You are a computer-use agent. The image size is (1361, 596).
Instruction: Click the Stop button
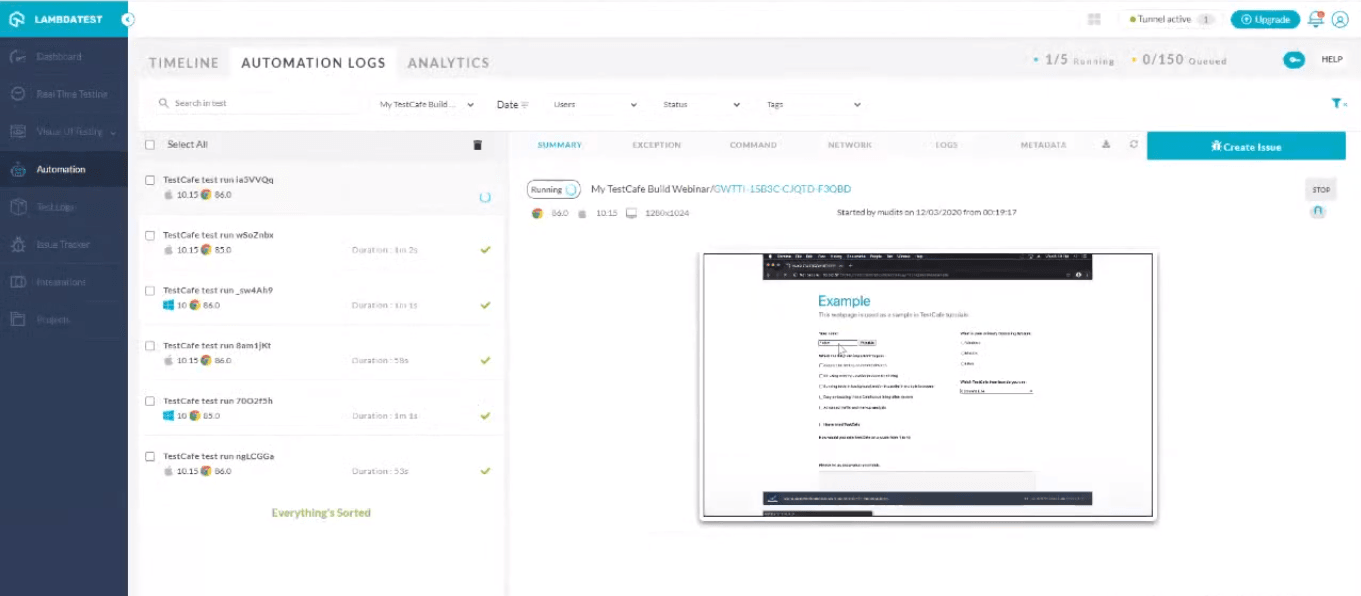pos(1320,189)
